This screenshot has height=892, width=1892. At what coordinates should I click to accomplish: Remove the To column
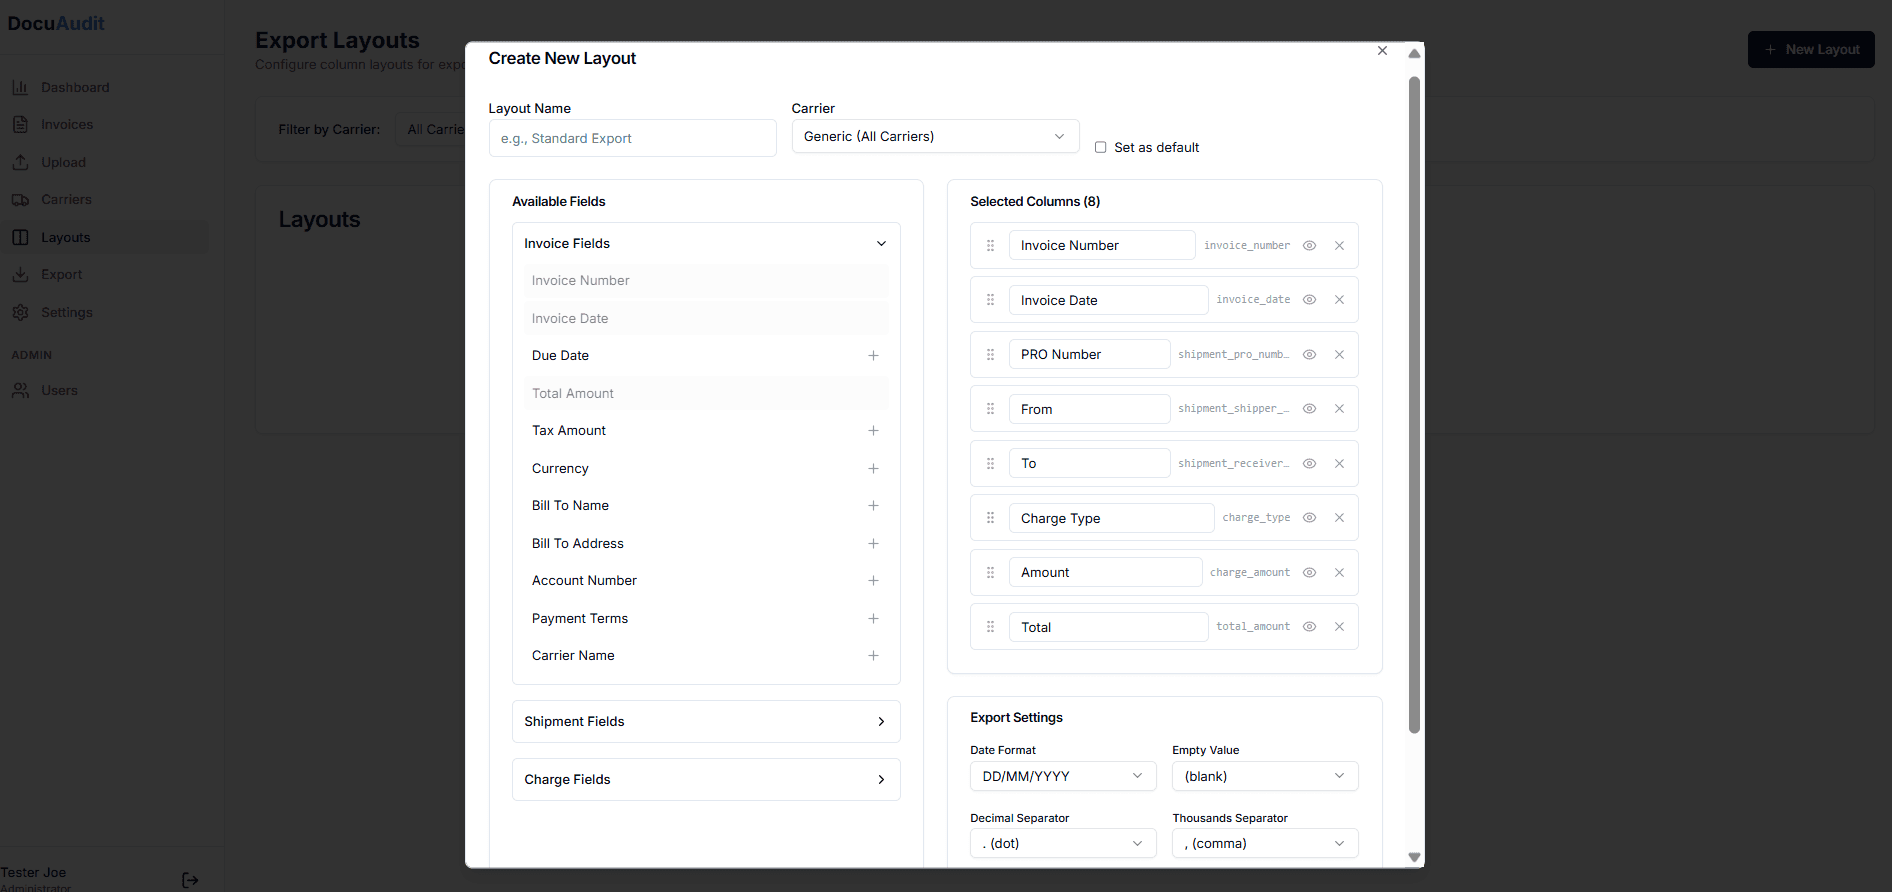pos(1339,464)
